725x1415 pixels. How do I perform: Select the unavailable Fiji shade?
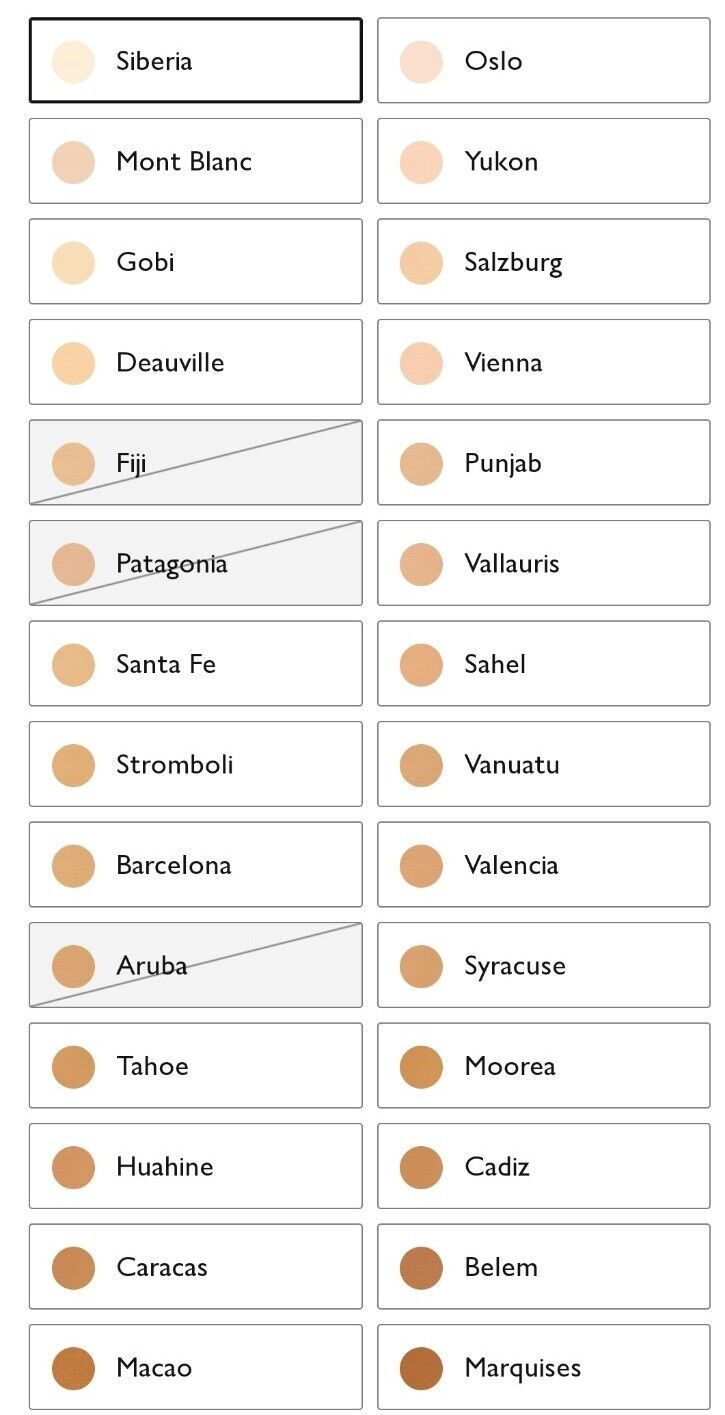(x=195, y=463)
